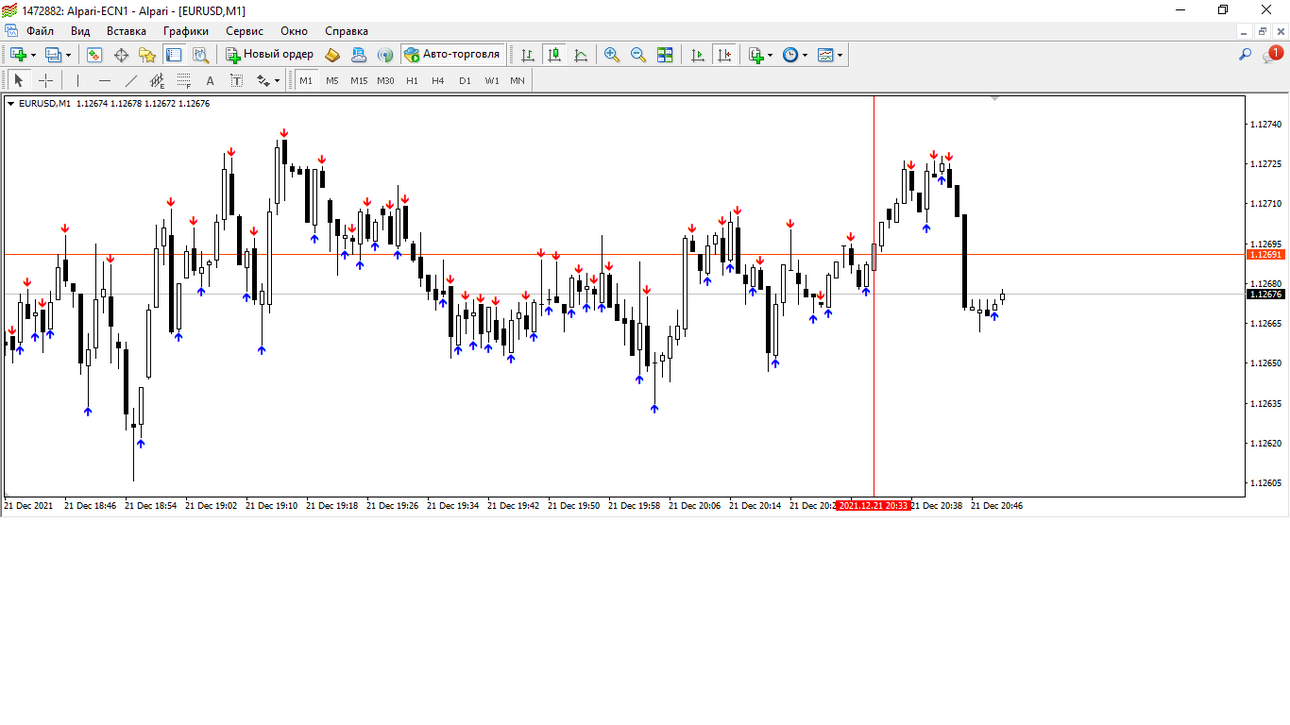Click the Arrows objects icon
The height and width of the screenshot is (725, 1290).
[263, 81]
